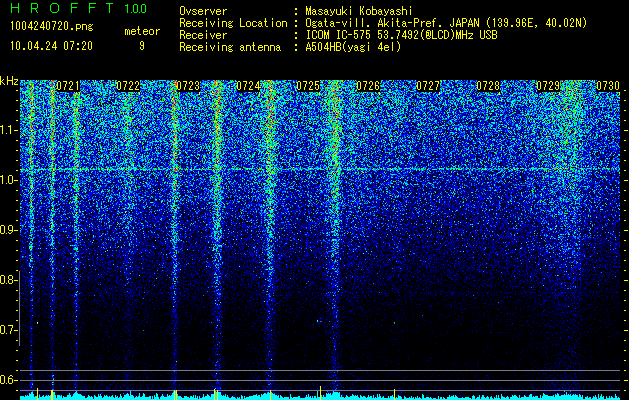Viewport: 629px width, 400px height.
Task: Click the 'Receiver' field label
Action: pyautogui.click(x=203, y=35)
